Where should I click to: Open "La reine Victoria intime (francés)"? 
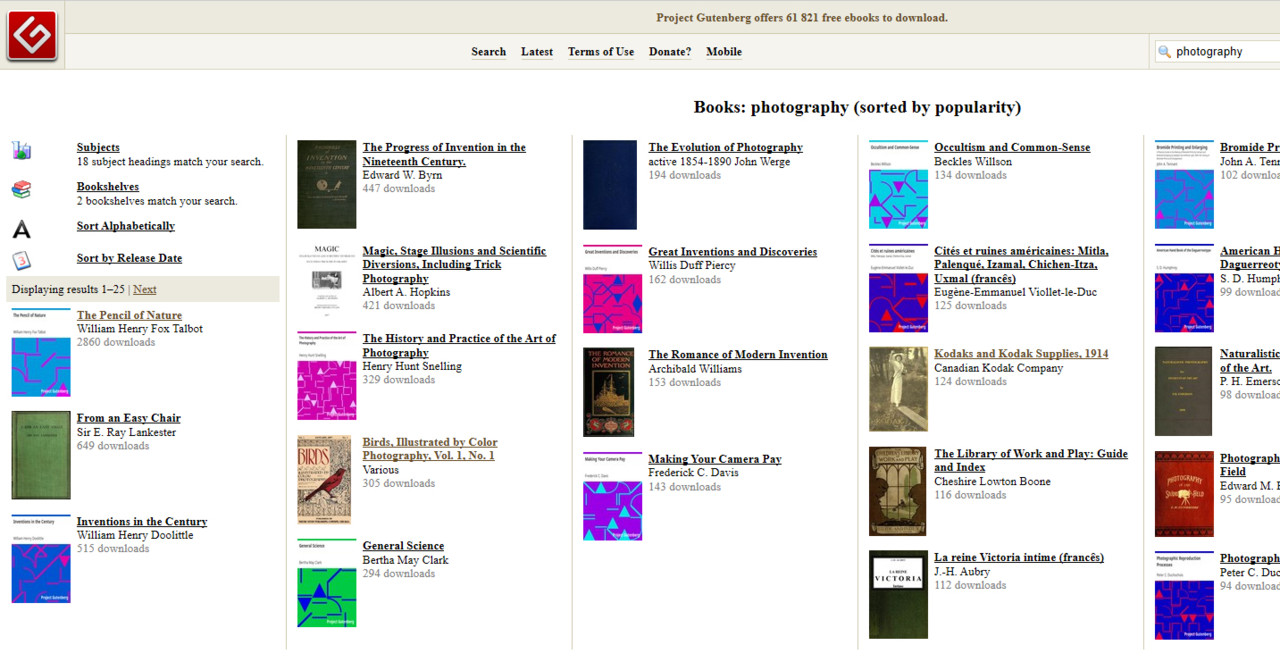coord(1019,557)
